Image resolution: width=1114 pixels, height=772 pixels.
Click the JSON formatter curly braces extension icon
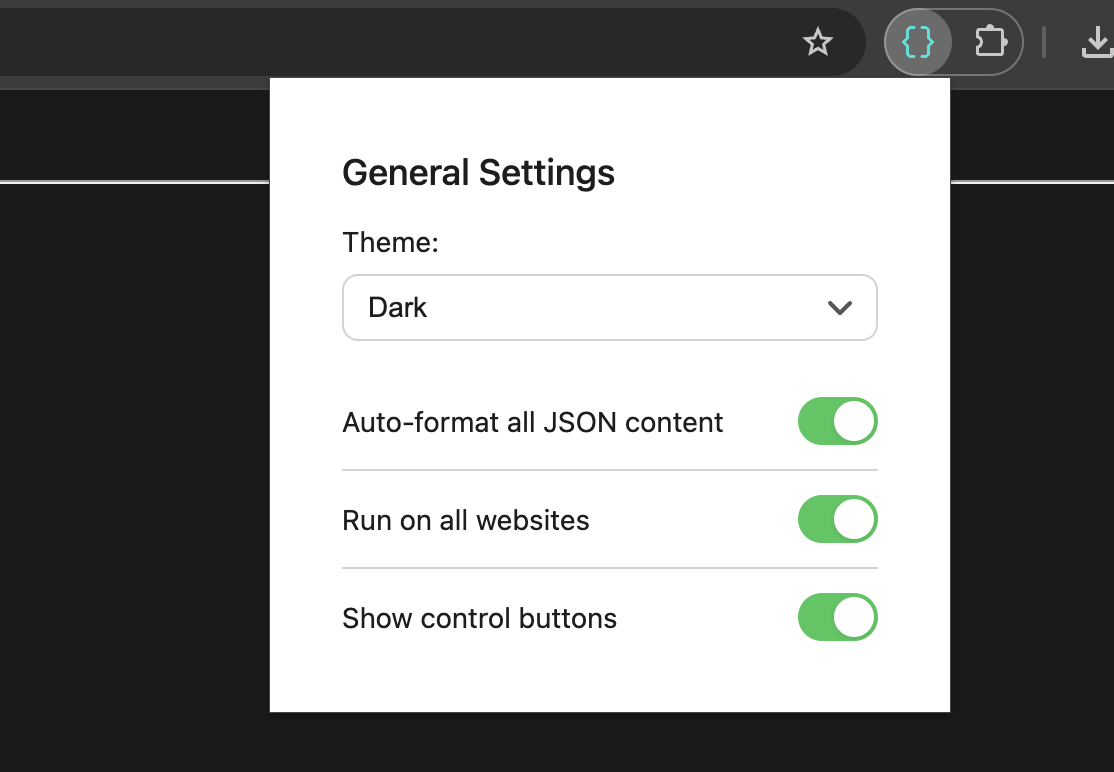click(918, 42)
